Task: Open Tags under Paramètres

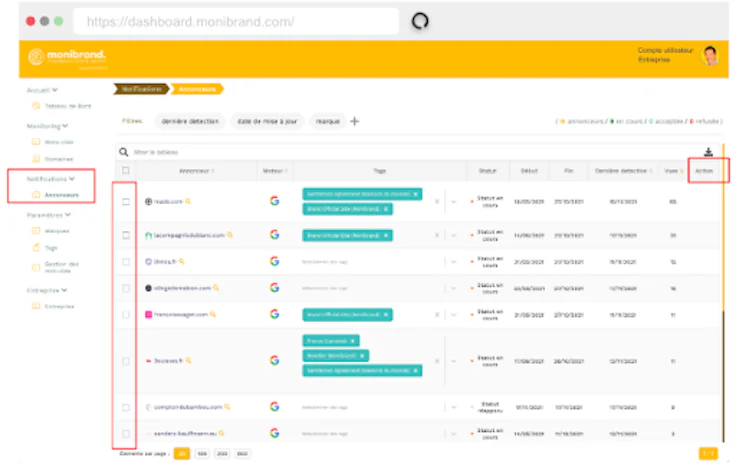Action: 51,248
